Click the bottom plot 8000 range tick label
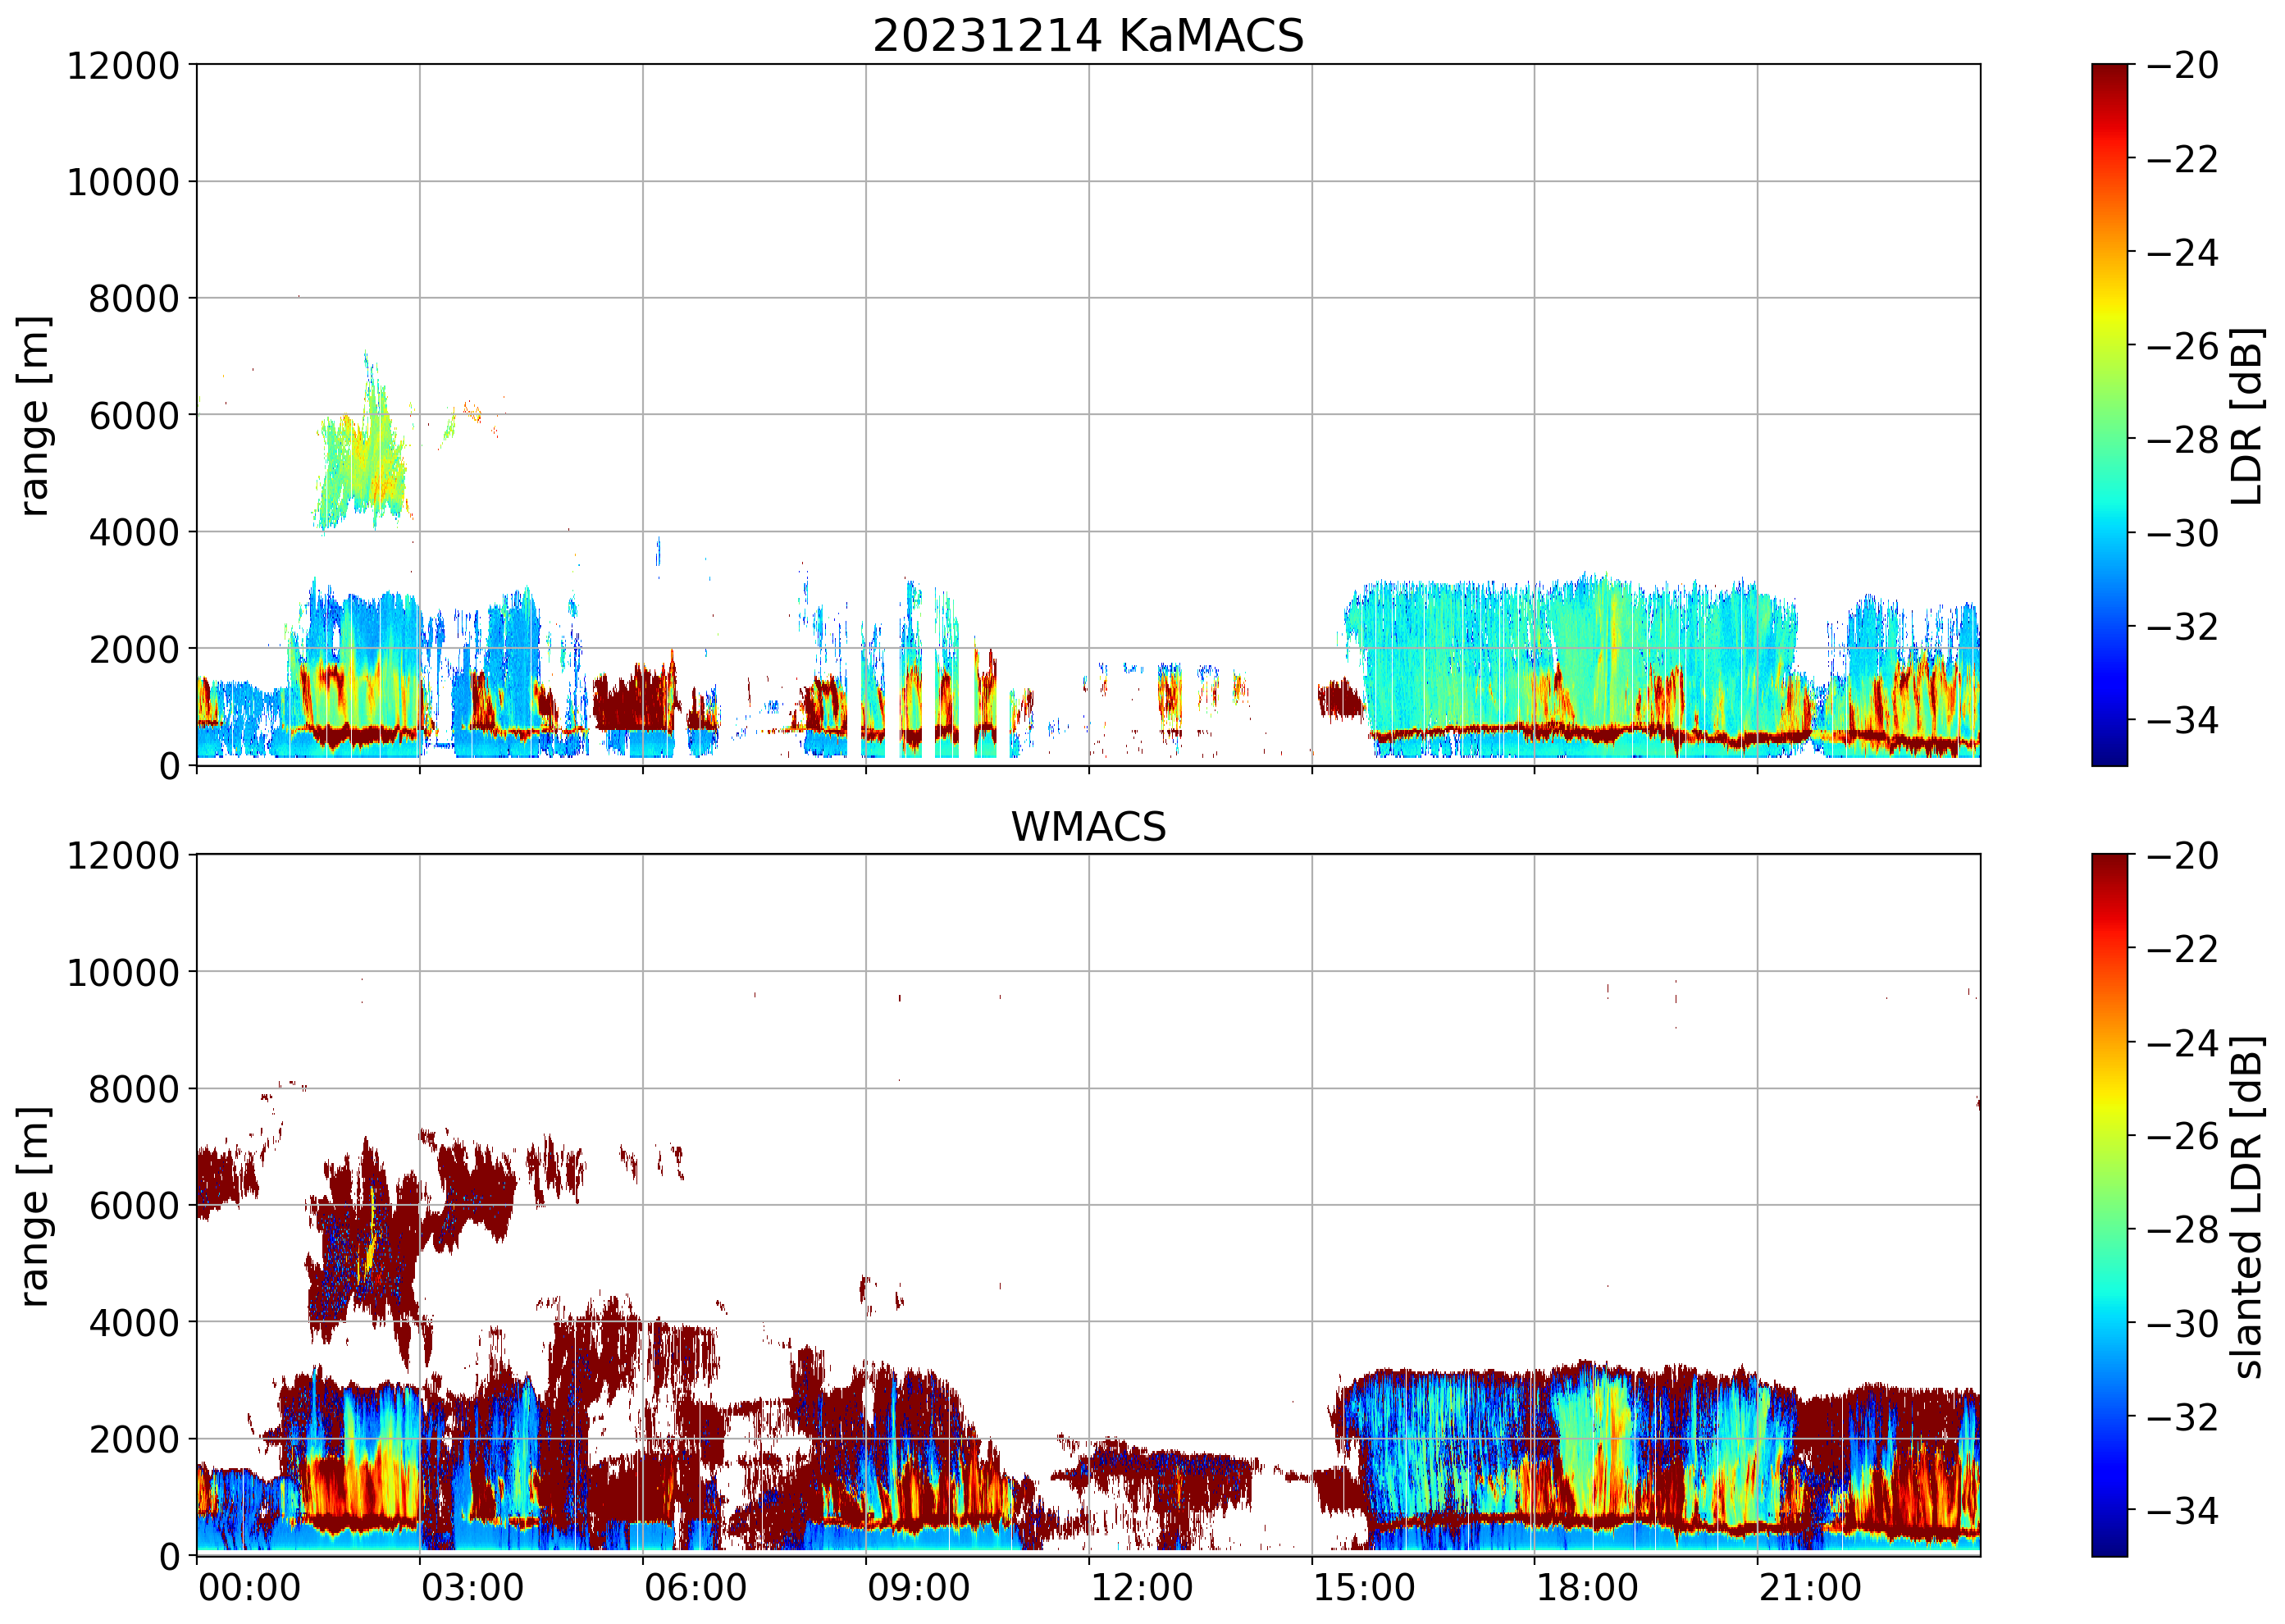The height and width of the screenshot is (1624, 2285). pos(134,1089)
